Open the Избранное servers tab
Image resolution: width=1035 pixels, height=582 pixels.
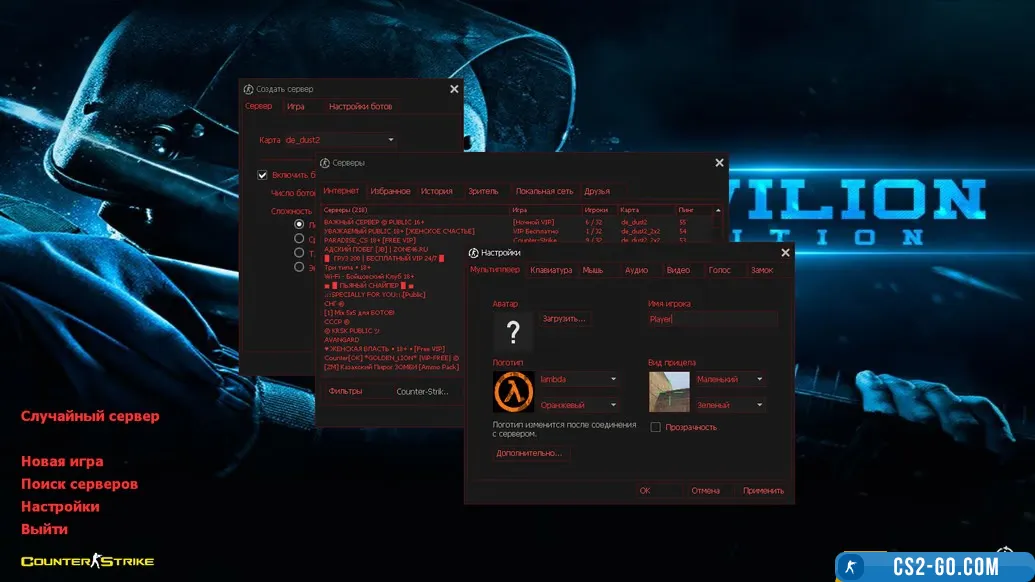pyautogui.click(x=390, y=191)
